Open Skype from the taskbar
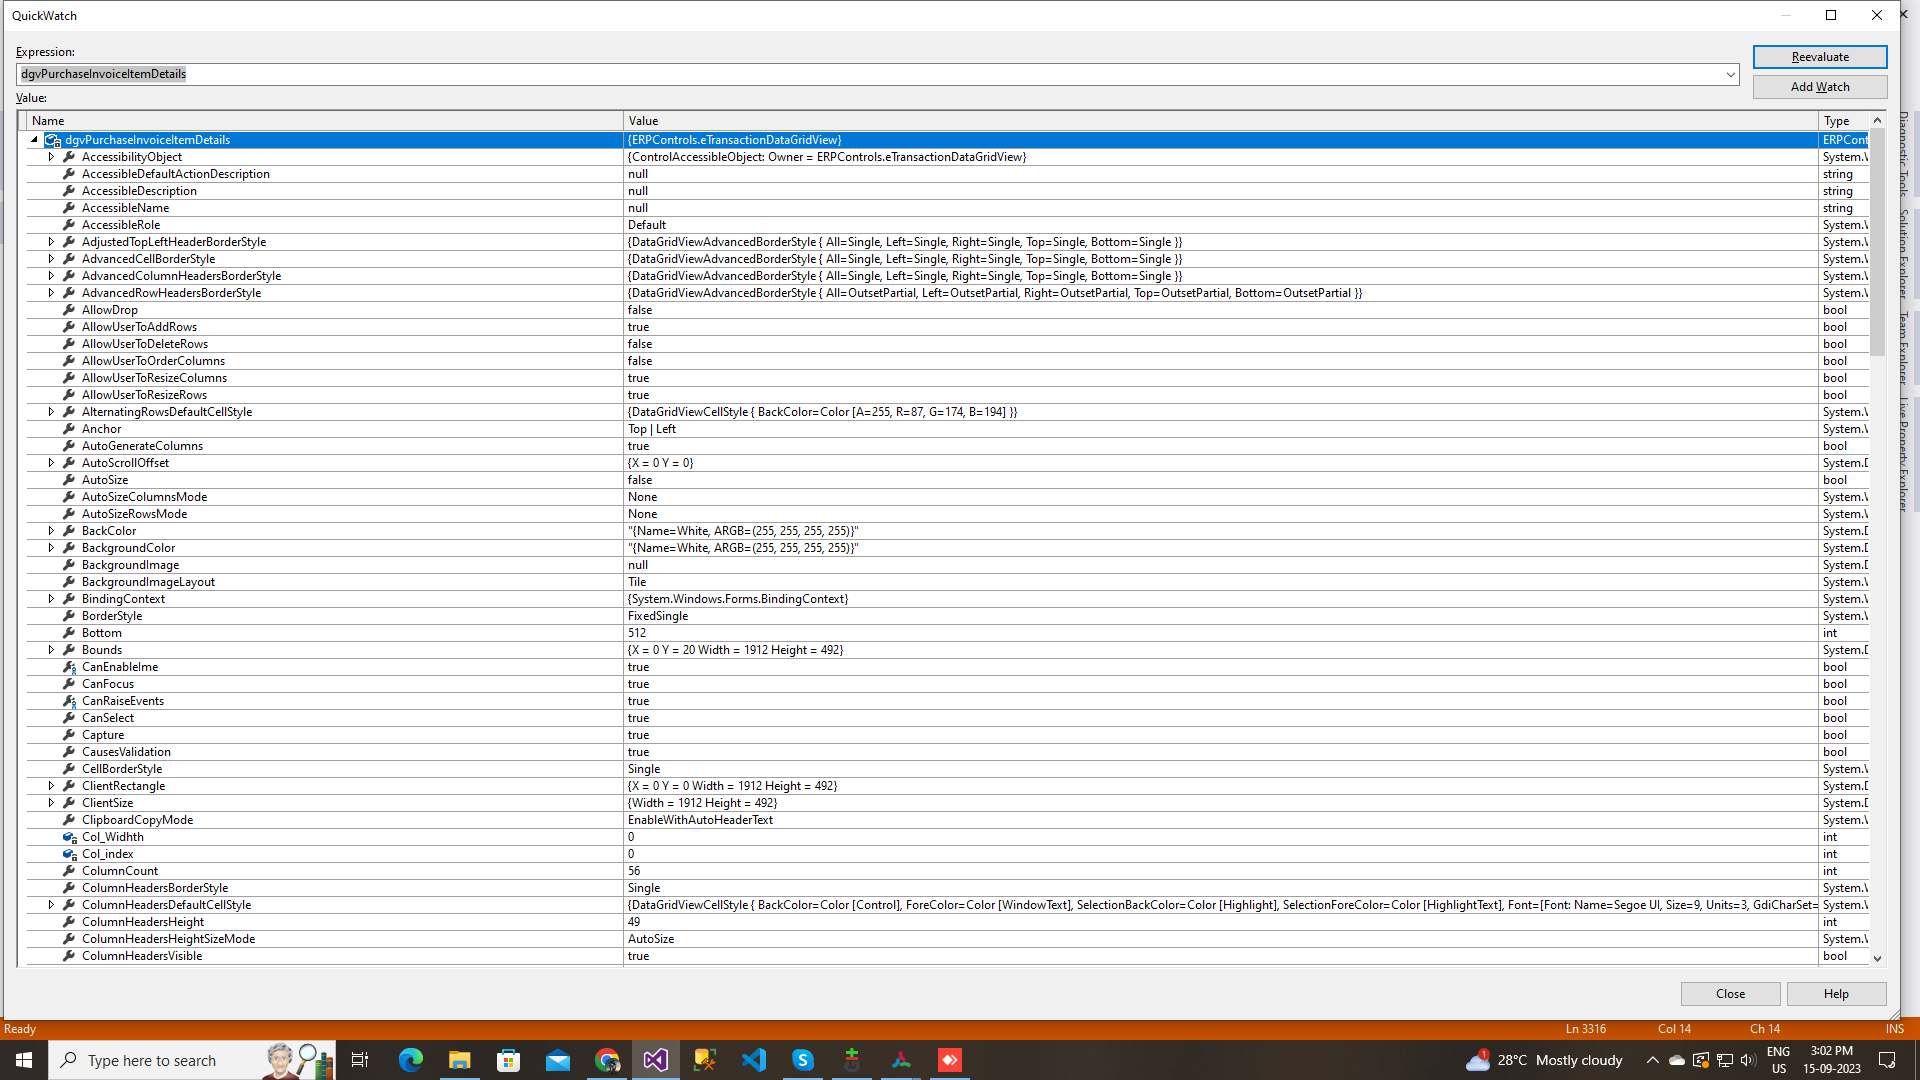 803,1060
